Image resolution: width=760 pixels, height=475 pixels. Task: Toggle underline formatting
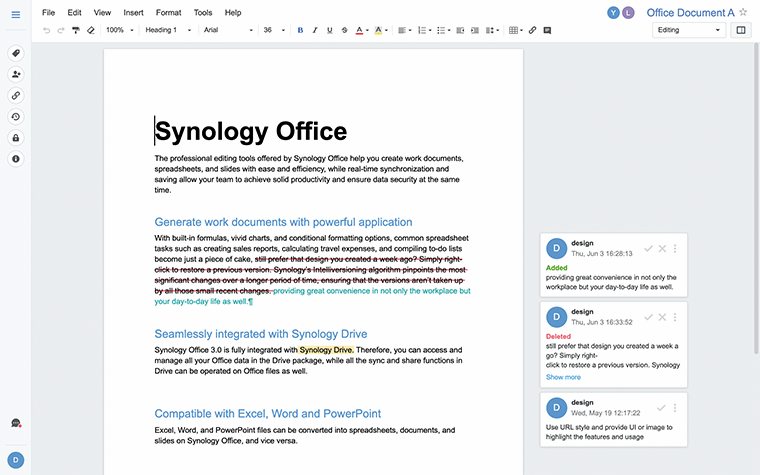click(x=330, y=30)
